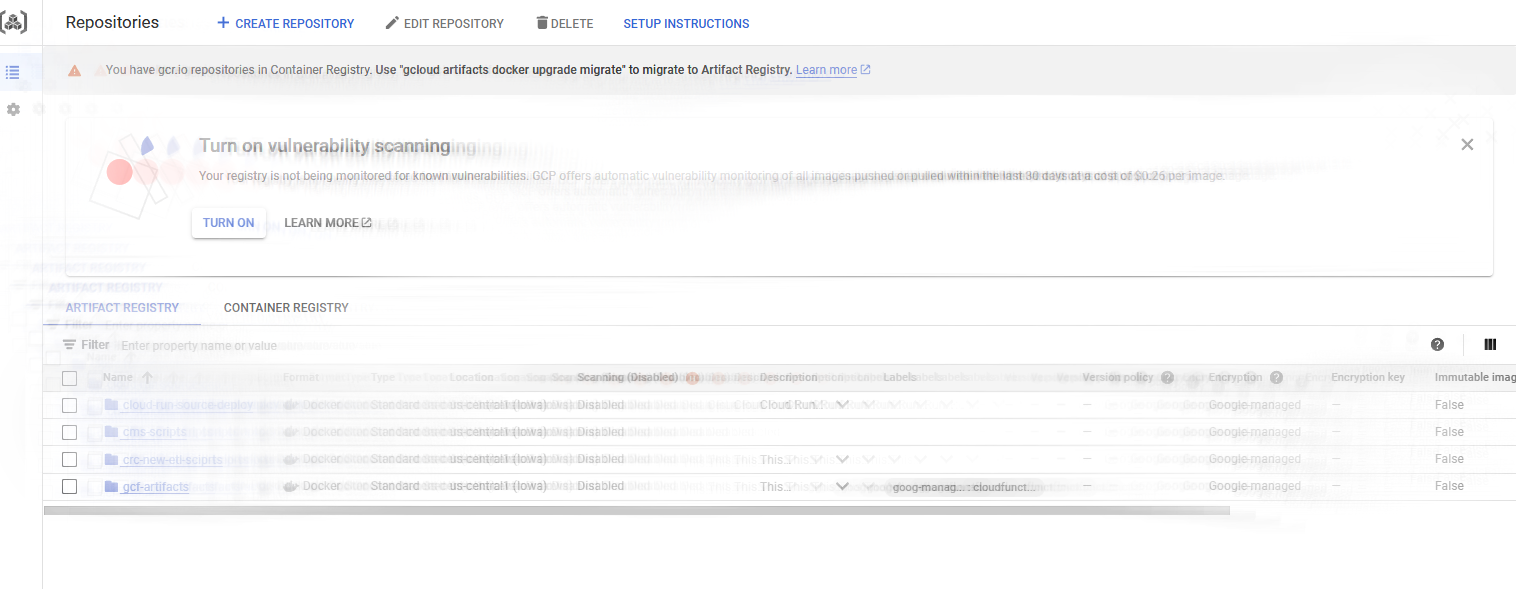The height and width of the screenshot is (589, 1516).
Task: Click the Description column header
Action: tap(789, 378)
